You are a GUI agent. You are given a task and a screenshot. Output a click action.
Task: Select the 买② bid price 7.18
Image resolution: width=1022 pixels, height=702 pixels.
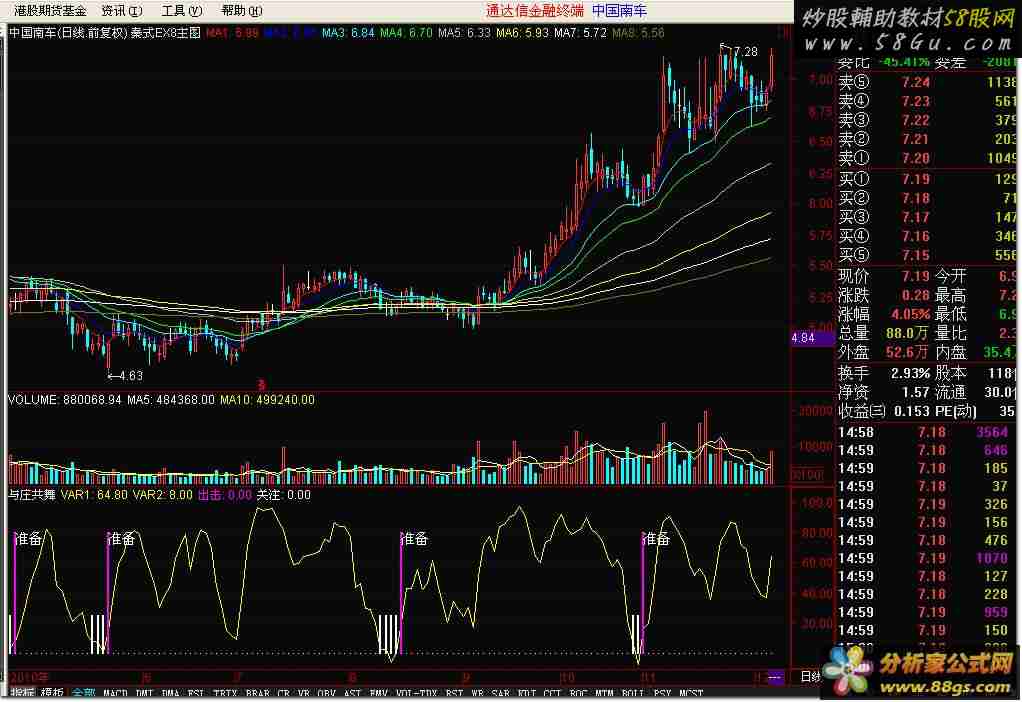916,198
